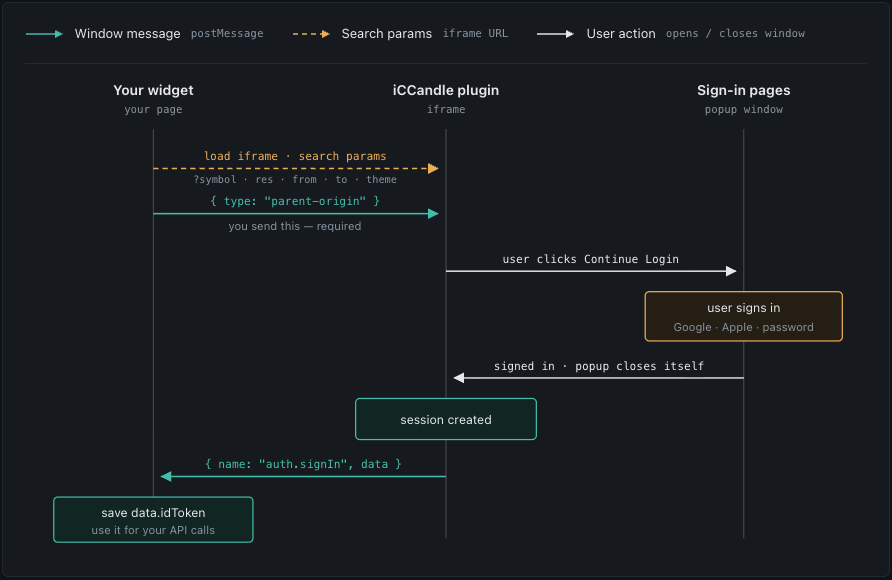Viewport: 892px width, 580px height.
Task: Click the 'Search params' legend label
Action: click(x=386, y=34)
